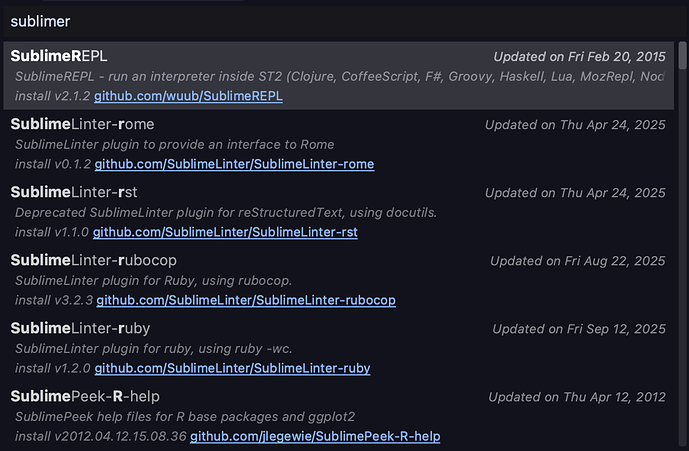This screenshot has width=689, height=451.
Task: Click 'install v3.2.3' text
Action: [x=54, y=301]
